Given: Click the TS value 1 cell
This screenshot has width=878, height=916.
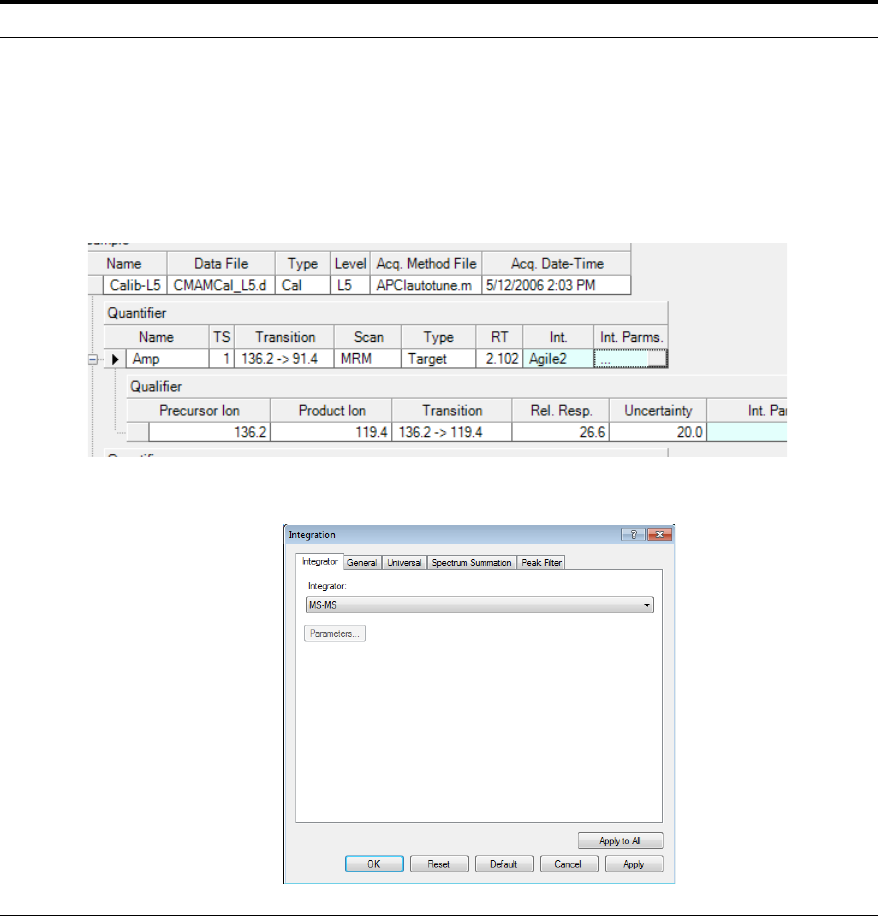Looking at the screenshot, I should coord(221,359).
